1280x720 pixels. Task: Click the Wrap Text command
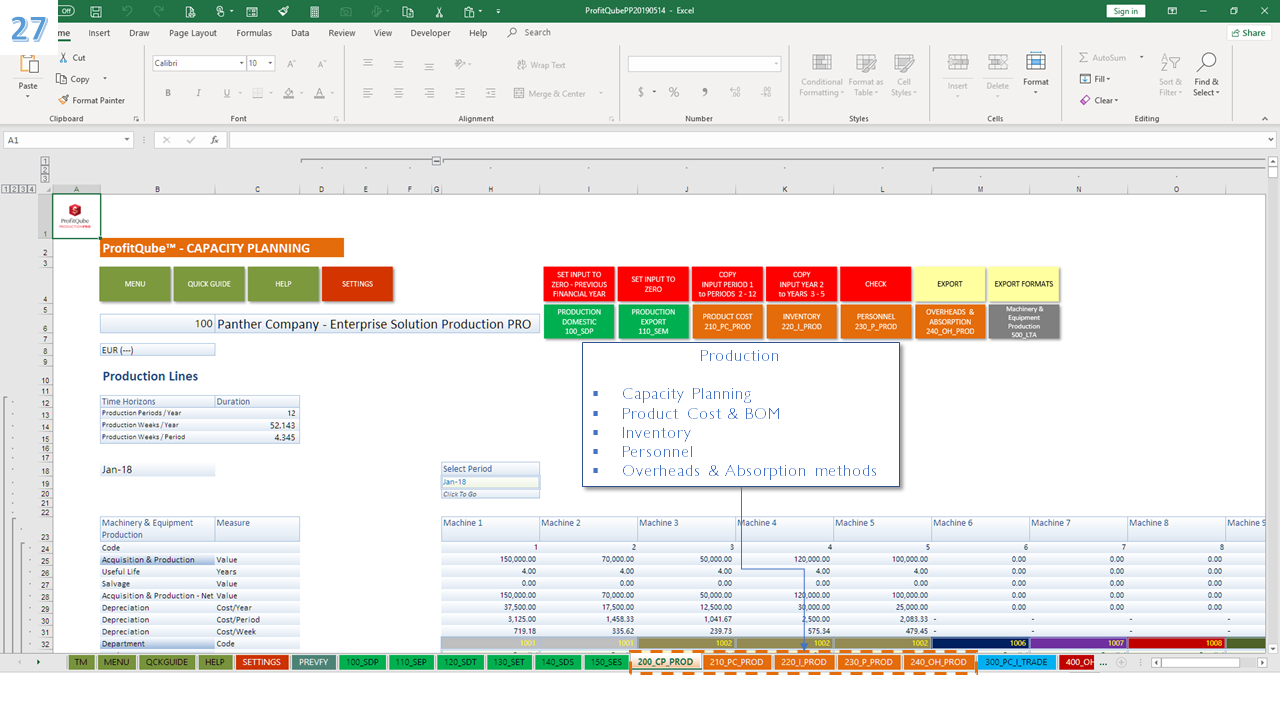(x=541, y=65)
